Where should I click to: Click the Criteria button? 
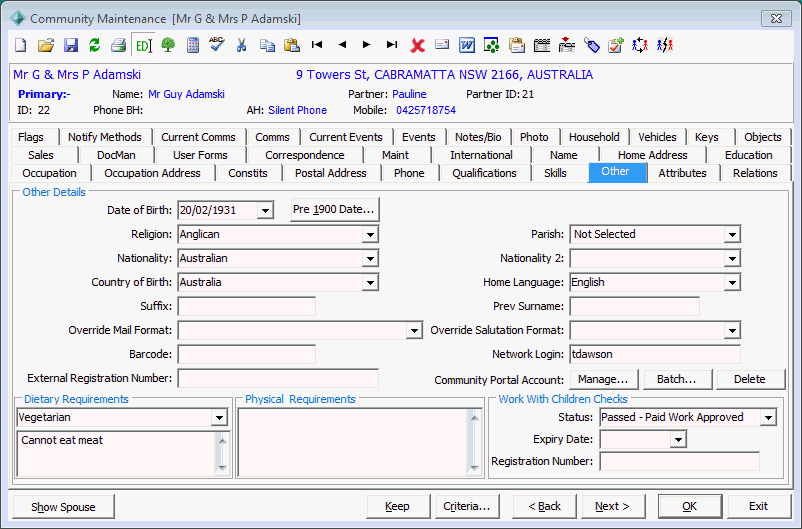pyautogui.click(x=467, y=506)
